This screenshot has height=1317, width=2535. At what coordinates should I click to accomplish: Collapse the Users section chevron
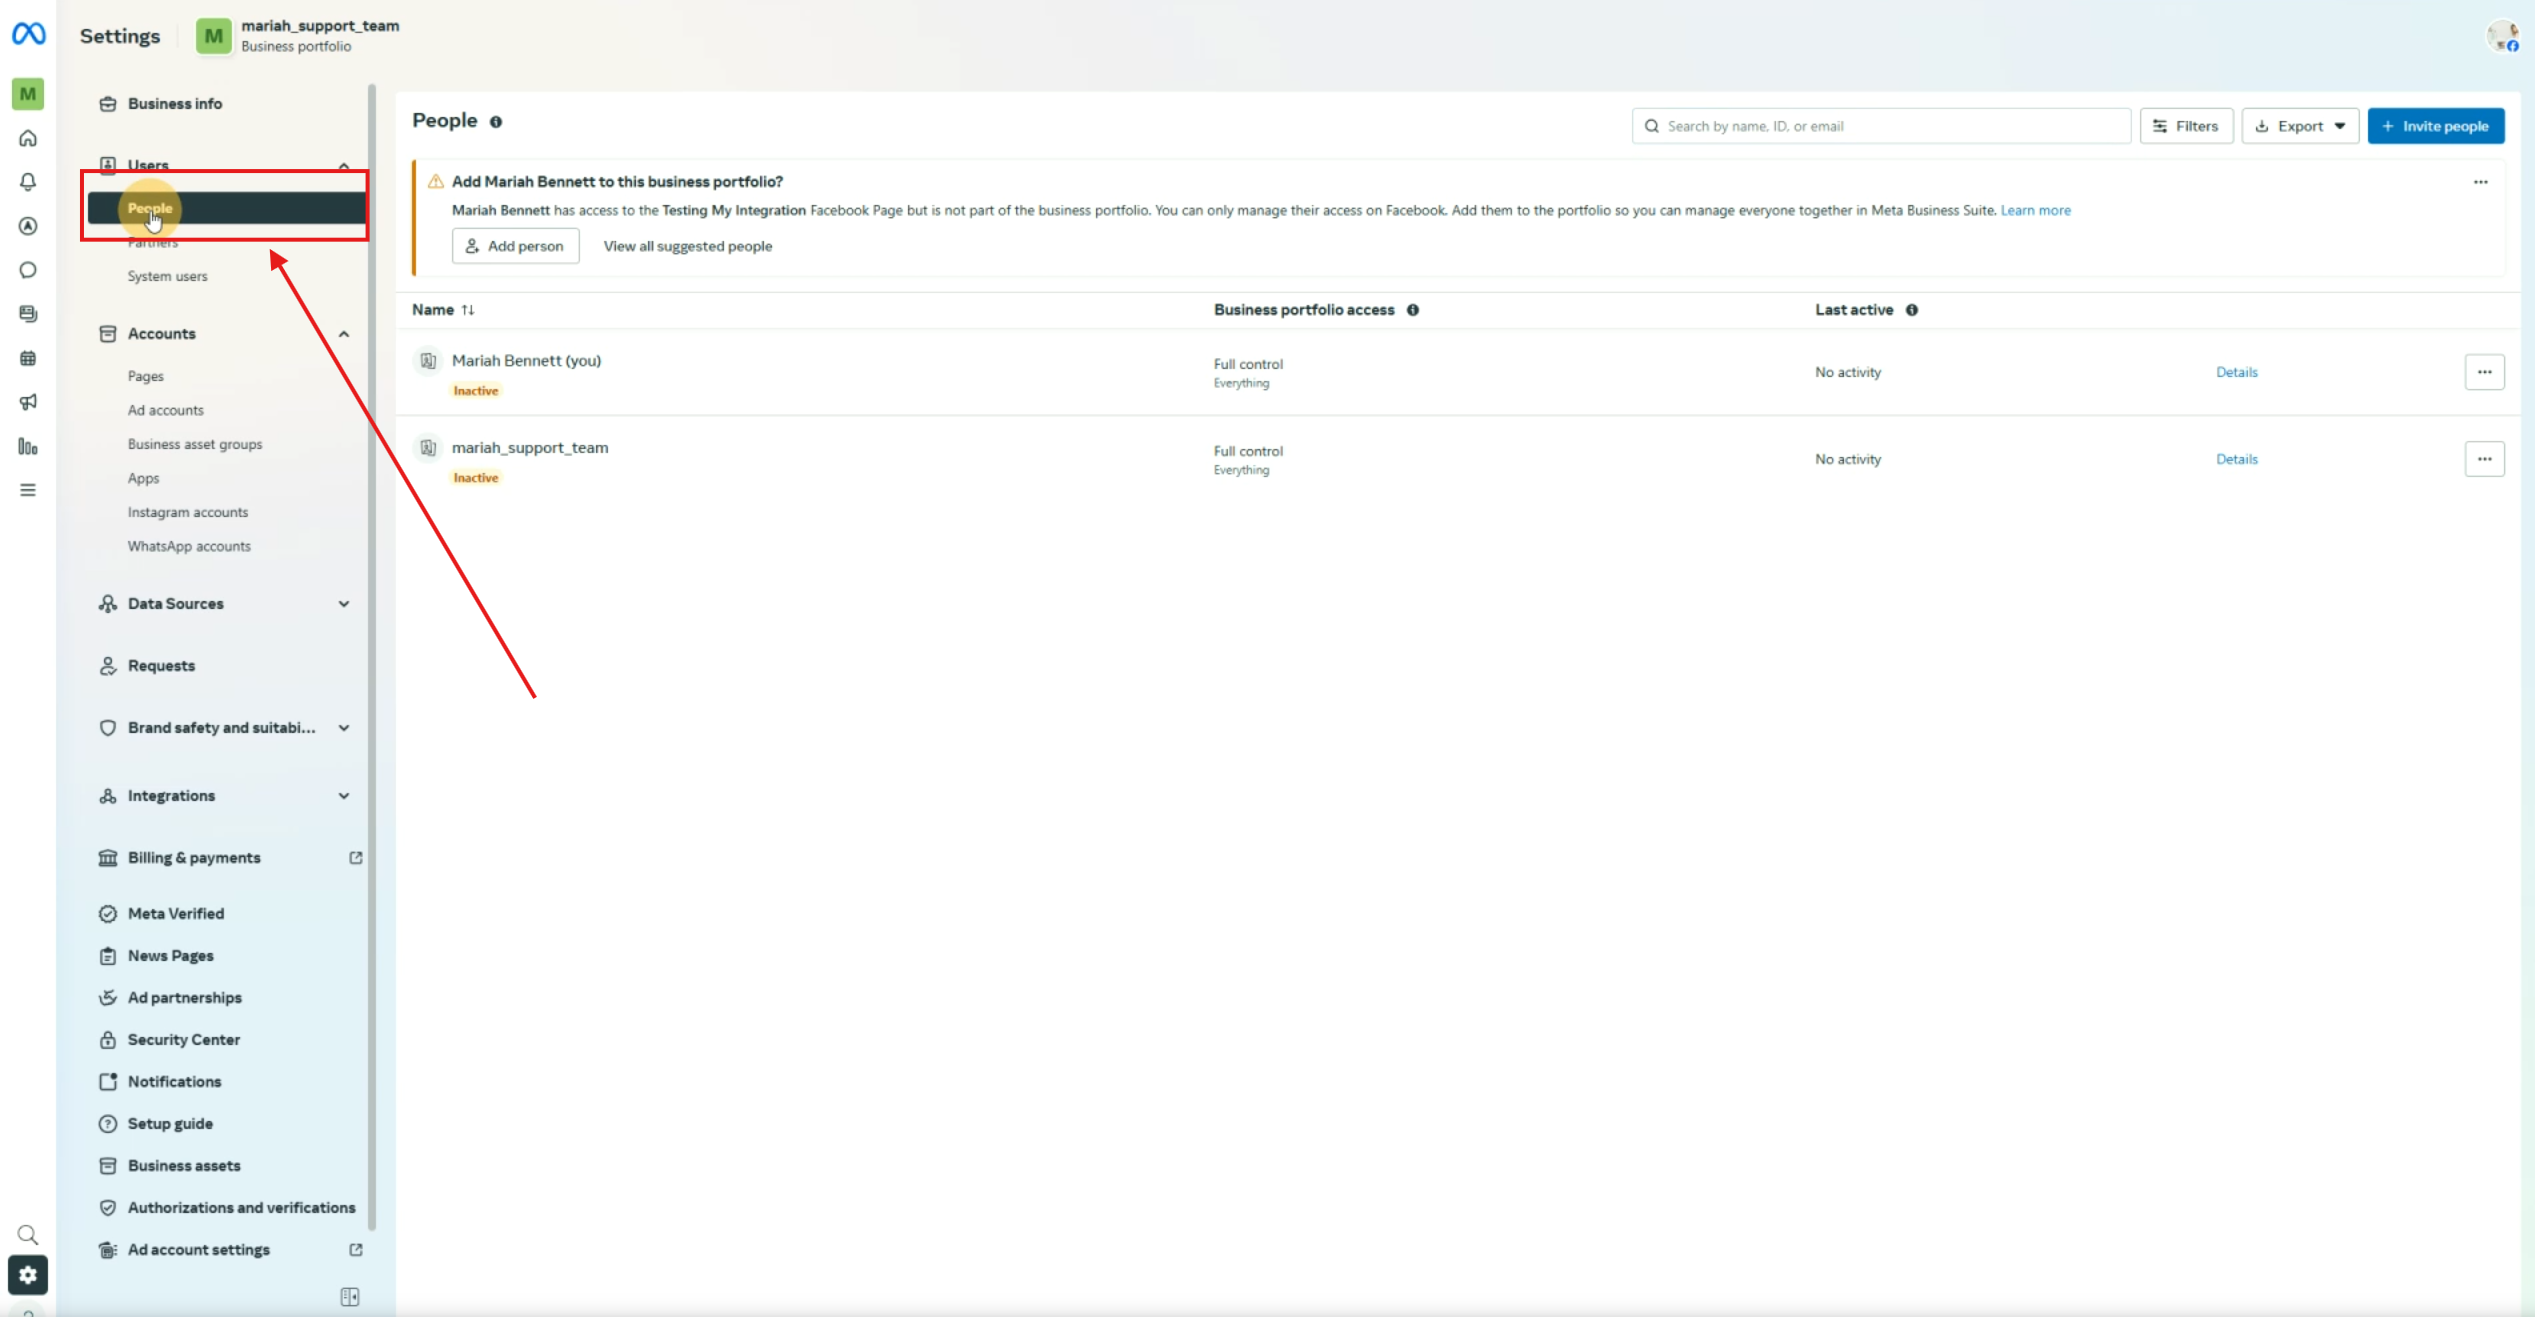(344, 166)
